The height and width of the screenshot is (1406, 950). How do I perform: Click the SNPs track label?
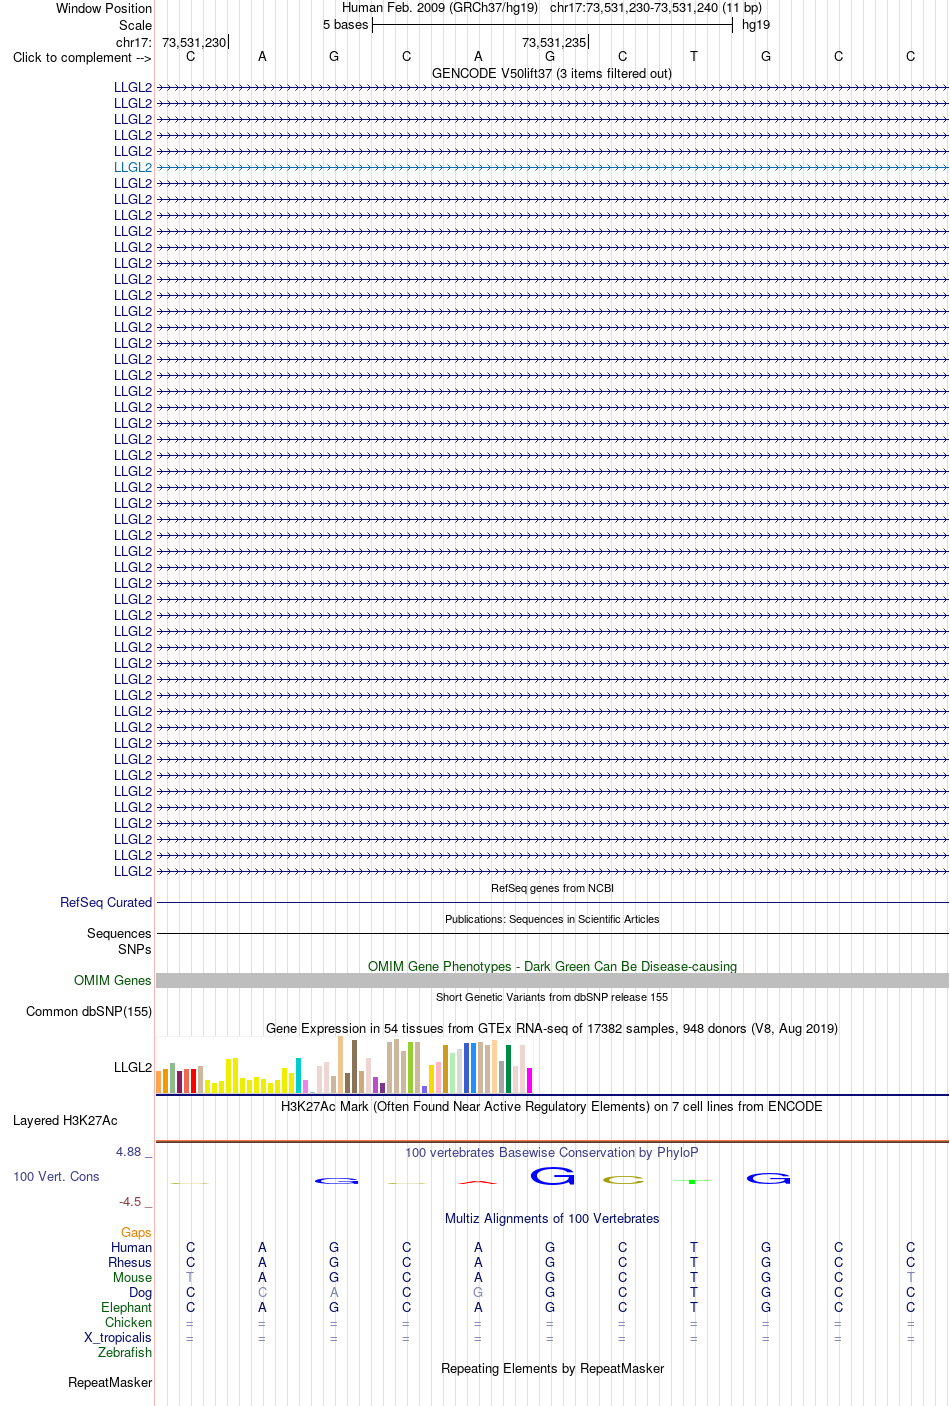tap(135, 949)
